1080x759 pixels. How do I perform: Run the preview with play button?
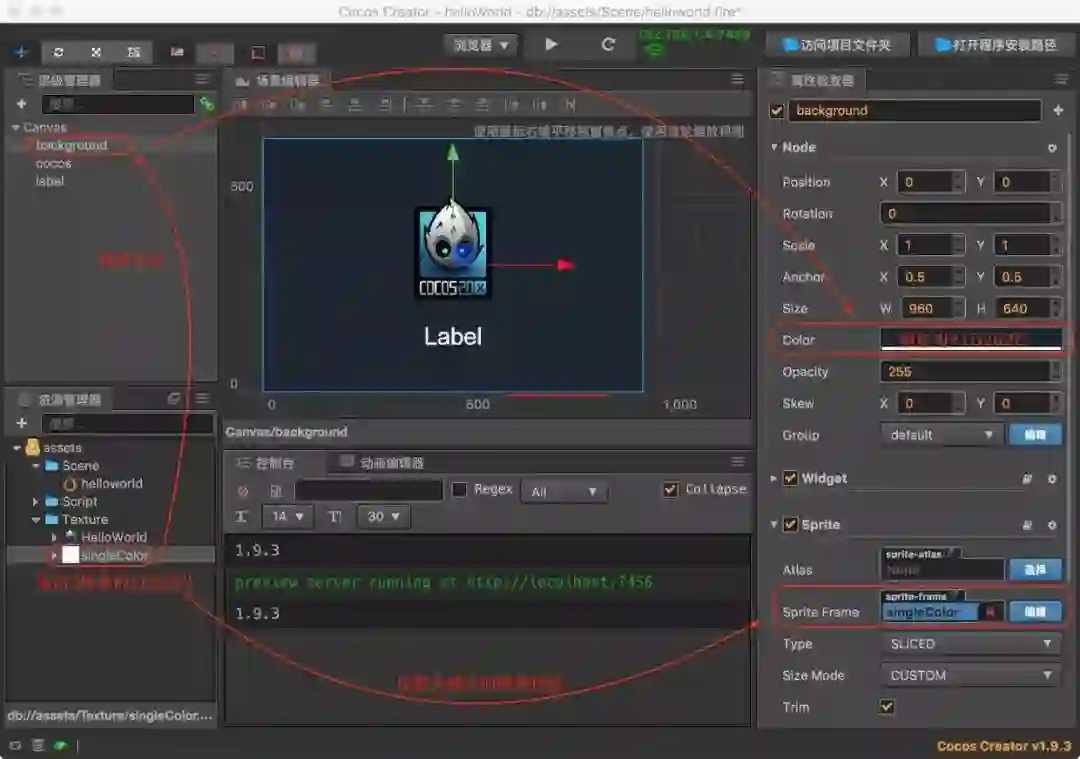pyautogui.click(x=551, y=45)
